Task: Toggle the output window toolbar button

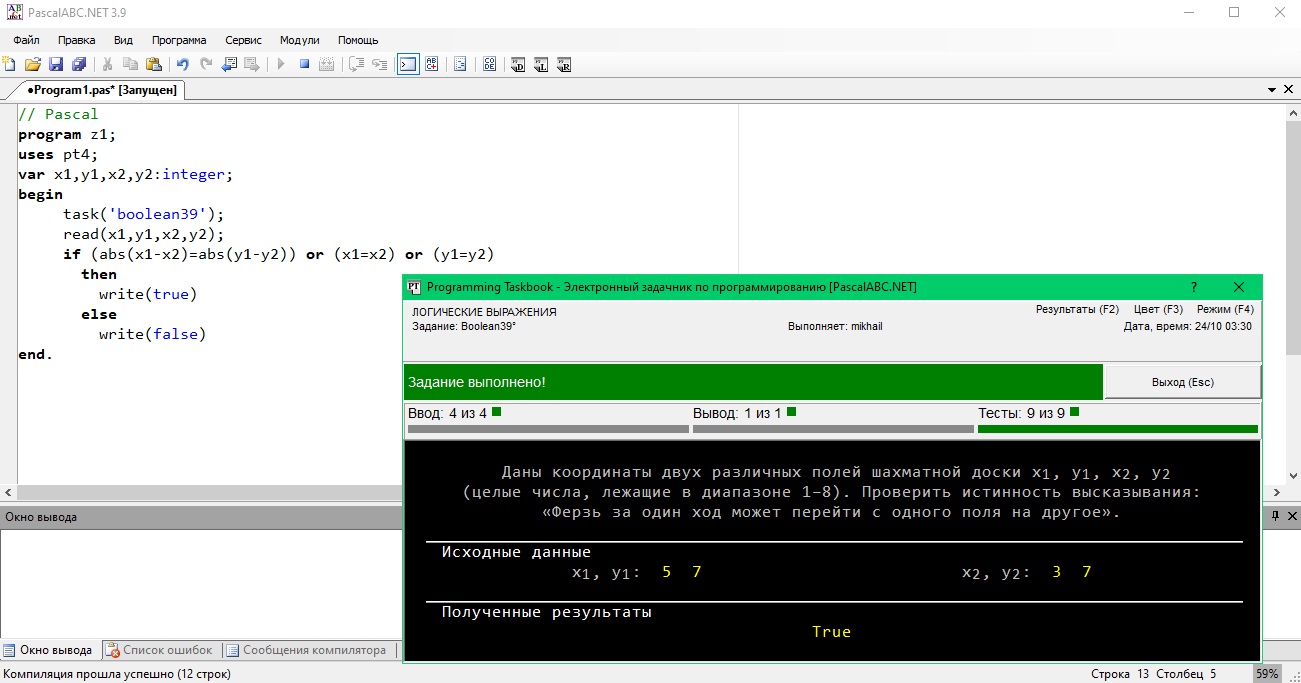Action: pos(408,65)
